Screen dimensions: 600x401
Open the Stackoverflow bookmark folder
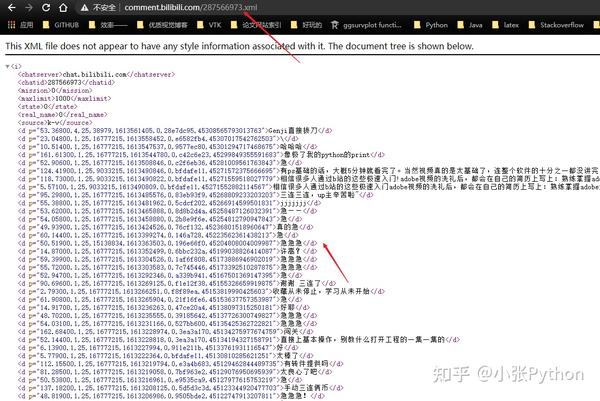(556, 25)
